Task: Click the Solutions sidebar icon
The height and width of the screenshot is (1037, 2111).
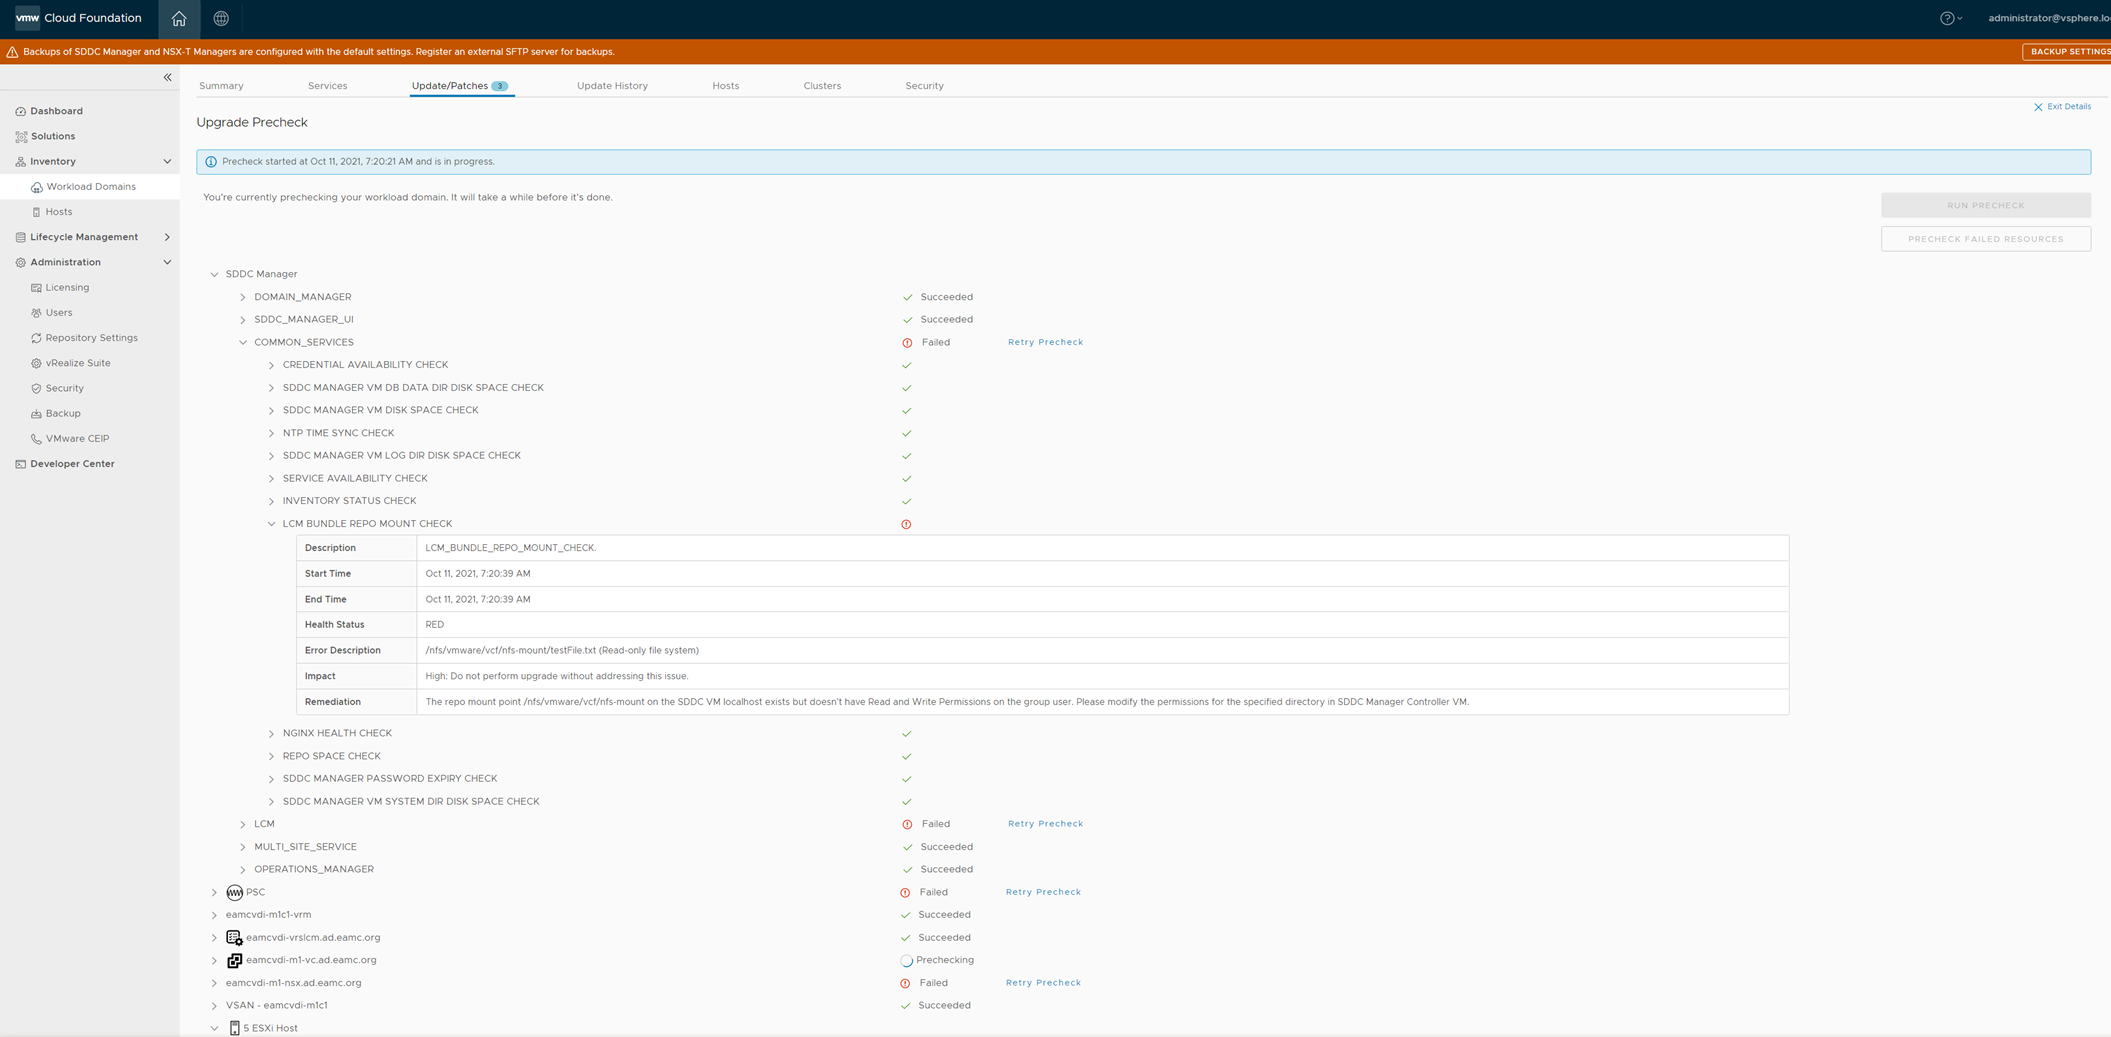Action: tap(21, 136)
